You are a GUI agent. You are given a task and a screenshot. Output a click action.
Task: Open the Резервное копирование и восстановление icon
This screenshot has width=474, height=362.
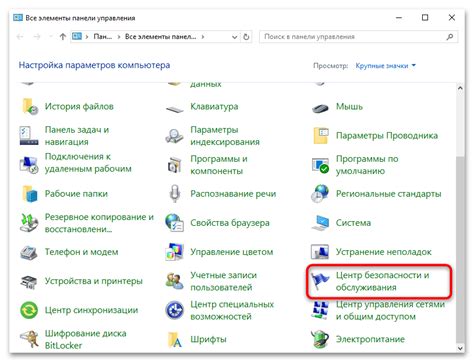coord(29,223)
